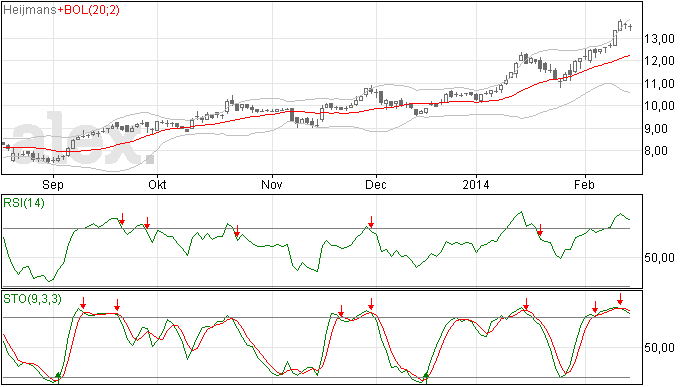Click the 11,00 price axis value

659,84
